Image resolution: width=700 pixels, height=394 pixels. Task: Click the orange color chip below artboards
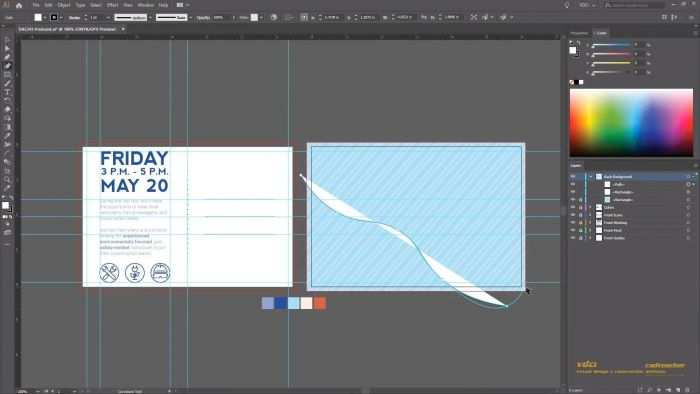pos(320,303)
